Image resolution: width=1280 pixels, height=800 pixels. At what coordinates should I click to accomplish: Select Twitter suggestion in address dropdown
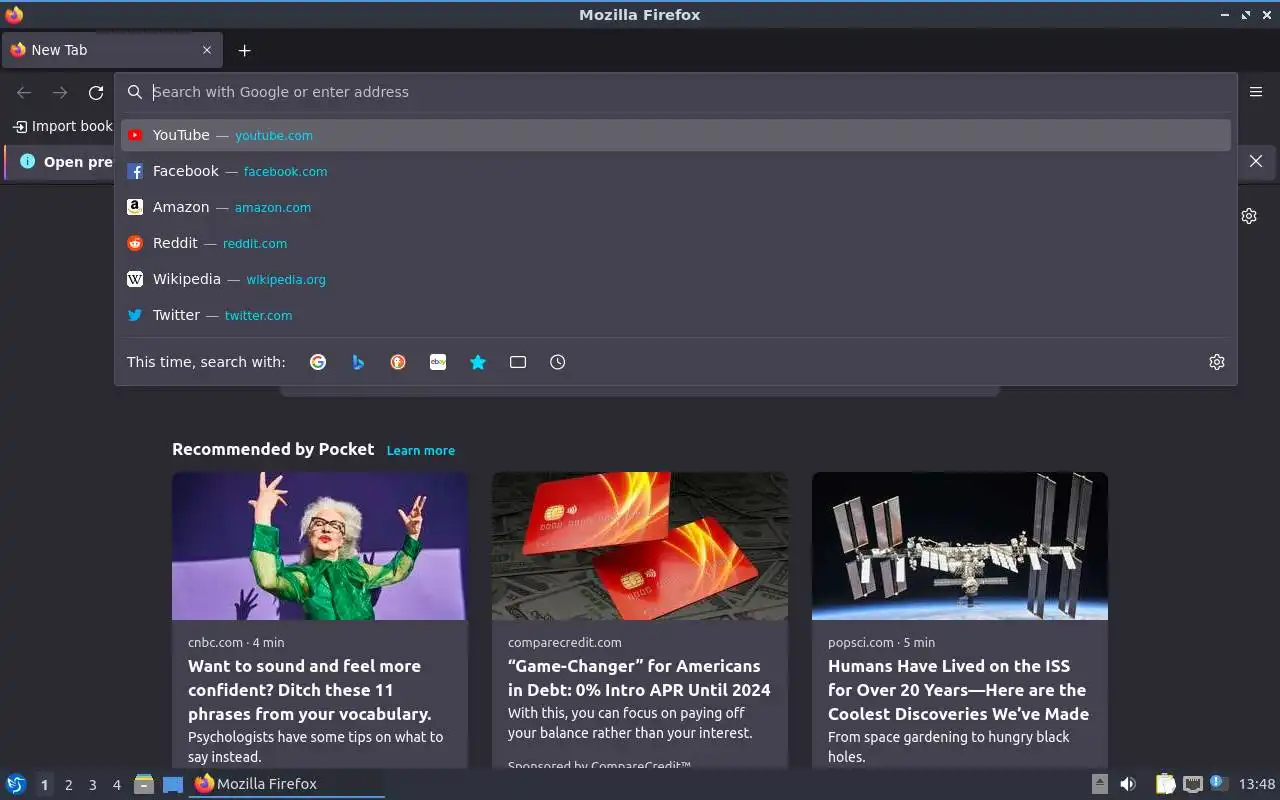tap(676, 315)
